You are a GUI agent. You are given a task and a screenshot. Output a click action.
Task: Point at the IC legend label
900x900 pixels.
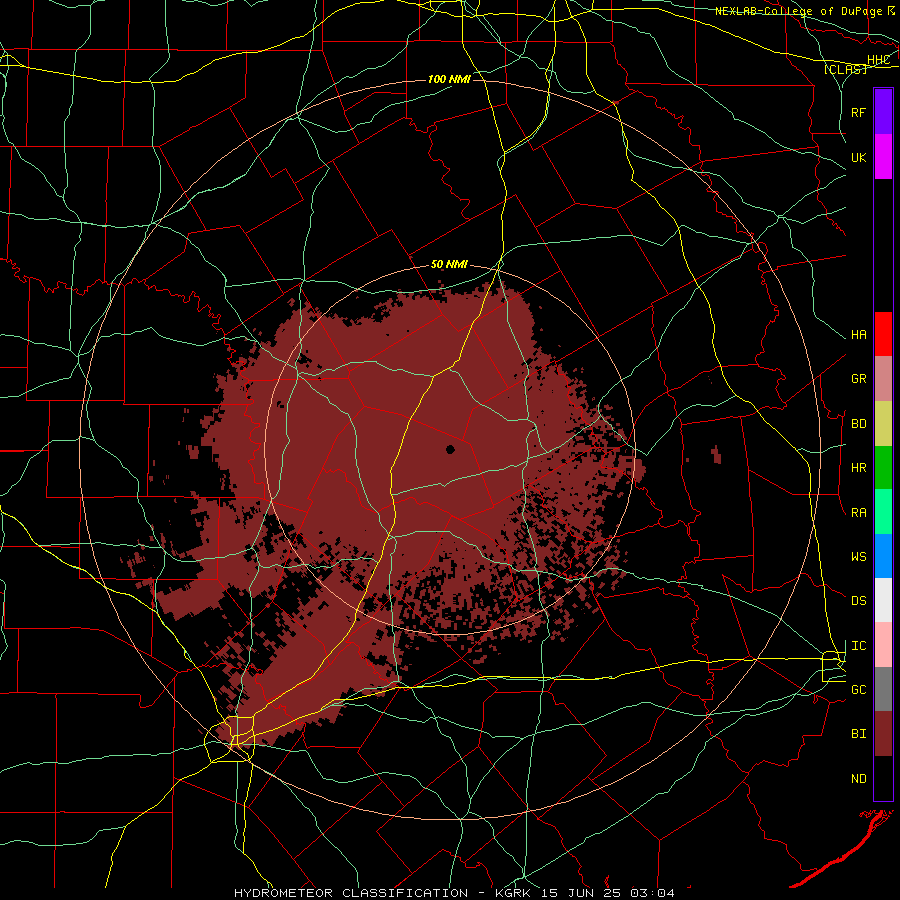(858, 646)
